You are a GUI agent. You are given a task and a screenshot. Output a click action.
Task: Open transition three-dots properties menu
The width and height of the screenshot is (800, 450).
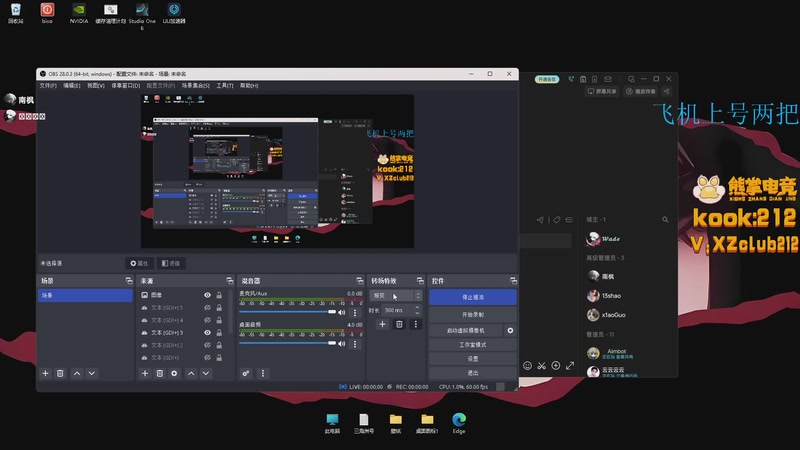click(x=416, y=324)
